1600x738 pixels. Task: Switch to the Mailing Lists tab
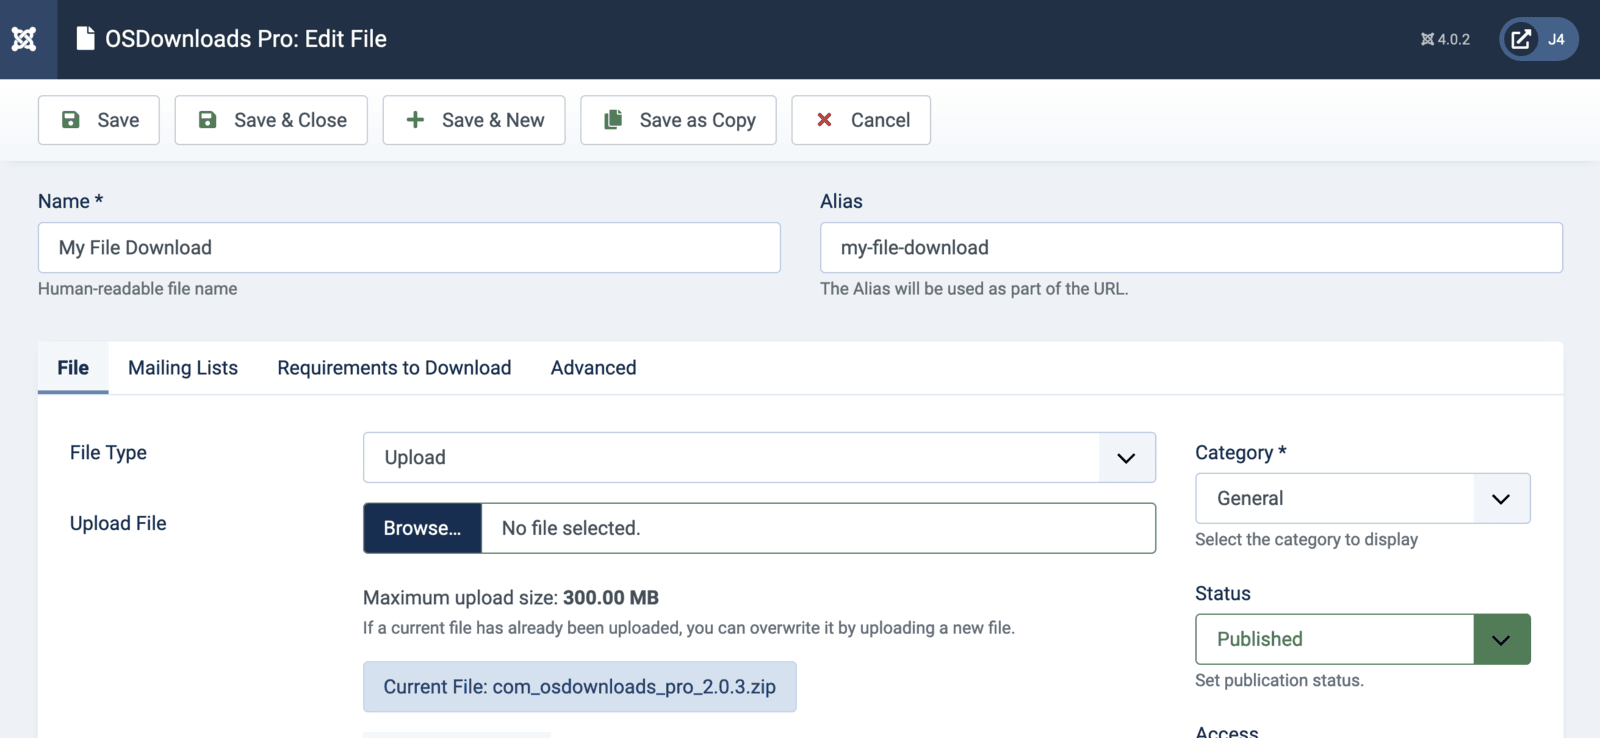tap(183, 368)
